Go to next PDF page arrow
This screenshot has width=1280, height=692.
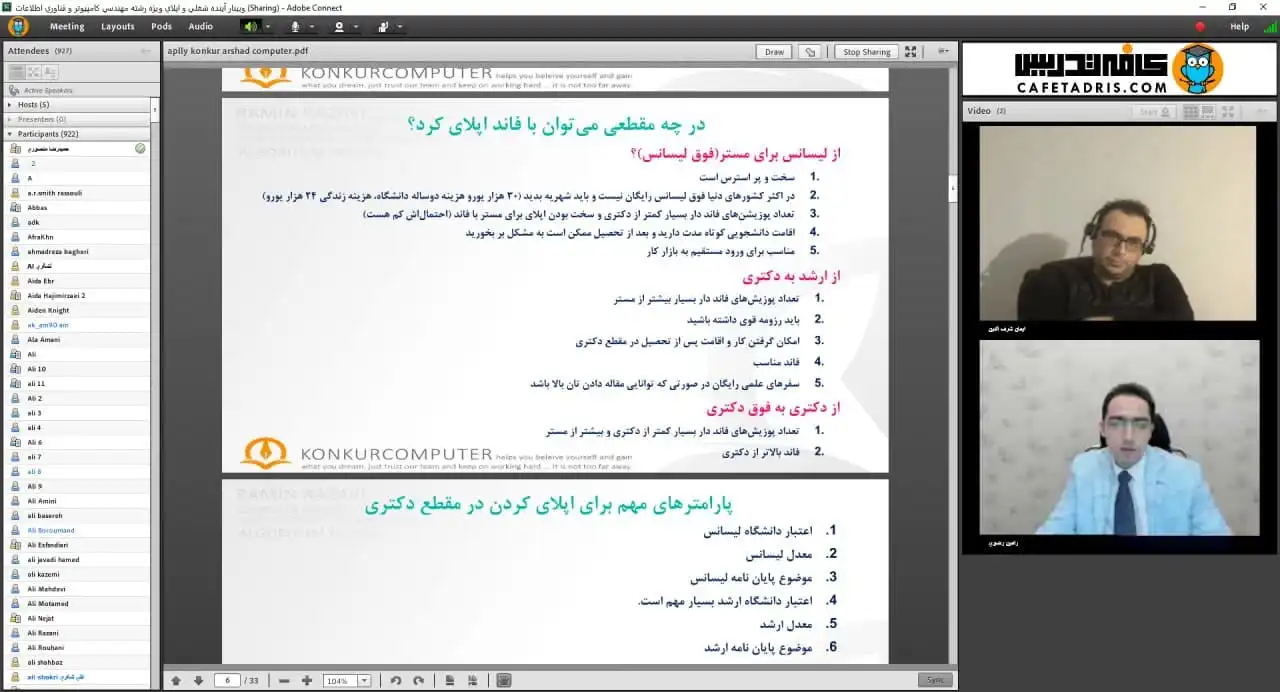(x=198, y=681)
